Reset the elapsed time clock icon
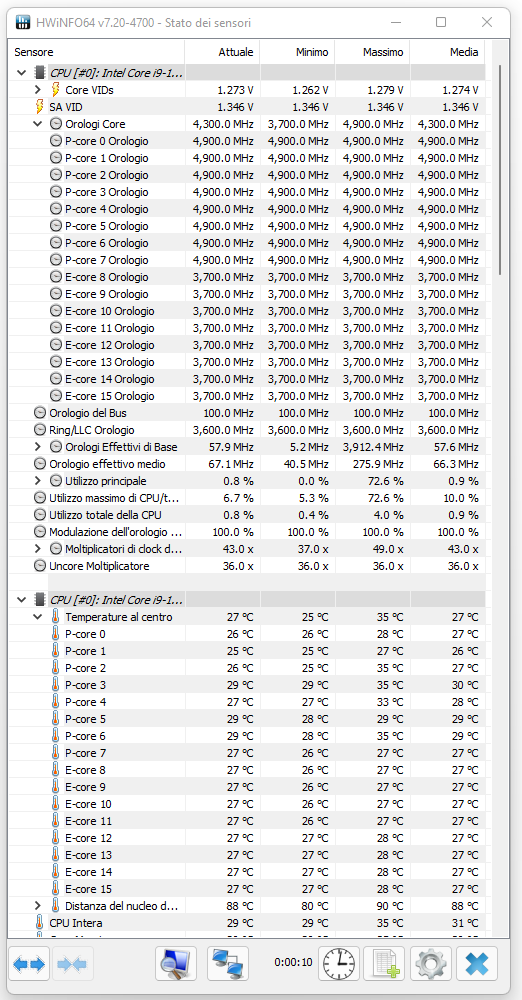The width and height of the screenshot is (522, 1000). click(x=339, y=964)
